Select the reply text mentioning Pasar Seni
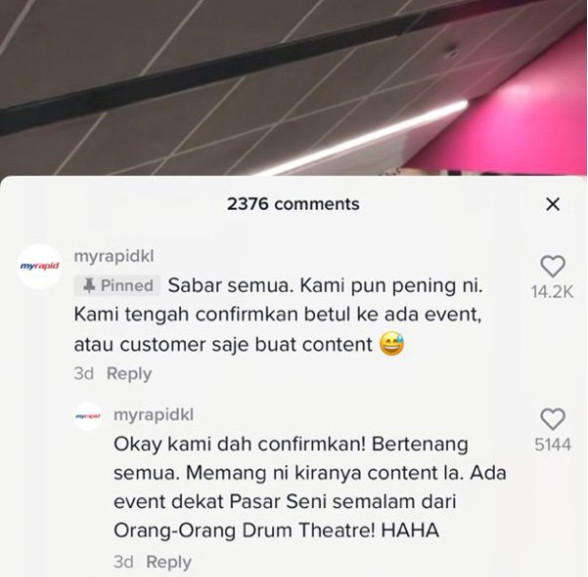The image size is (588, 577). (x=310, y=487)
